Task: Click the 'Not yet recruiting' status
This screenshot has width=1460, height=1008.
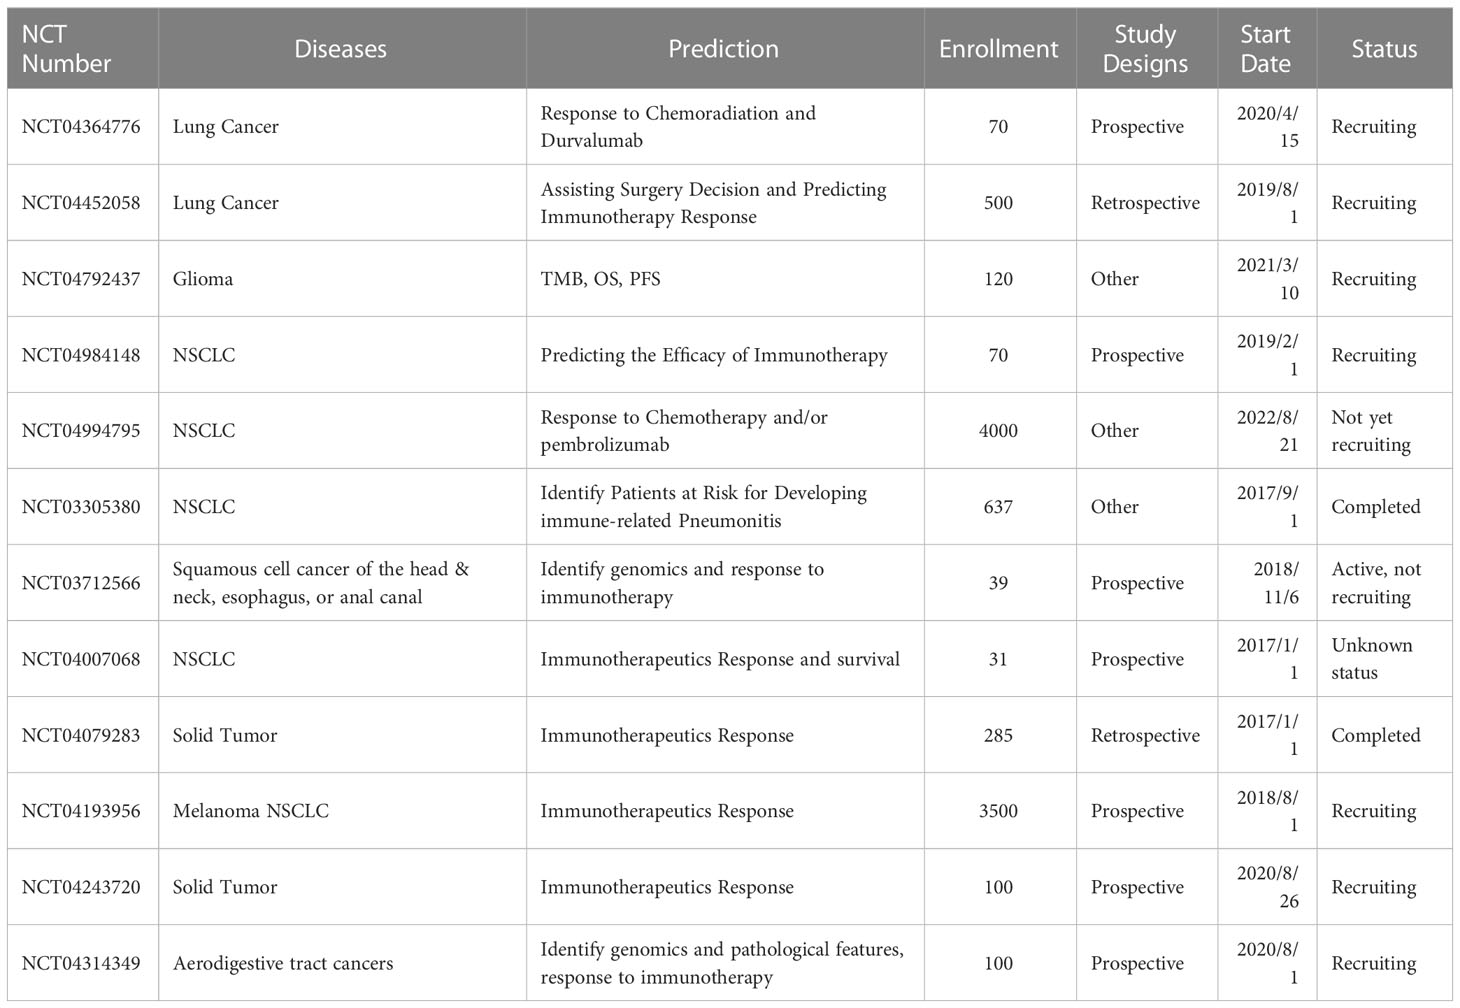Action: tap(1371, 431)
